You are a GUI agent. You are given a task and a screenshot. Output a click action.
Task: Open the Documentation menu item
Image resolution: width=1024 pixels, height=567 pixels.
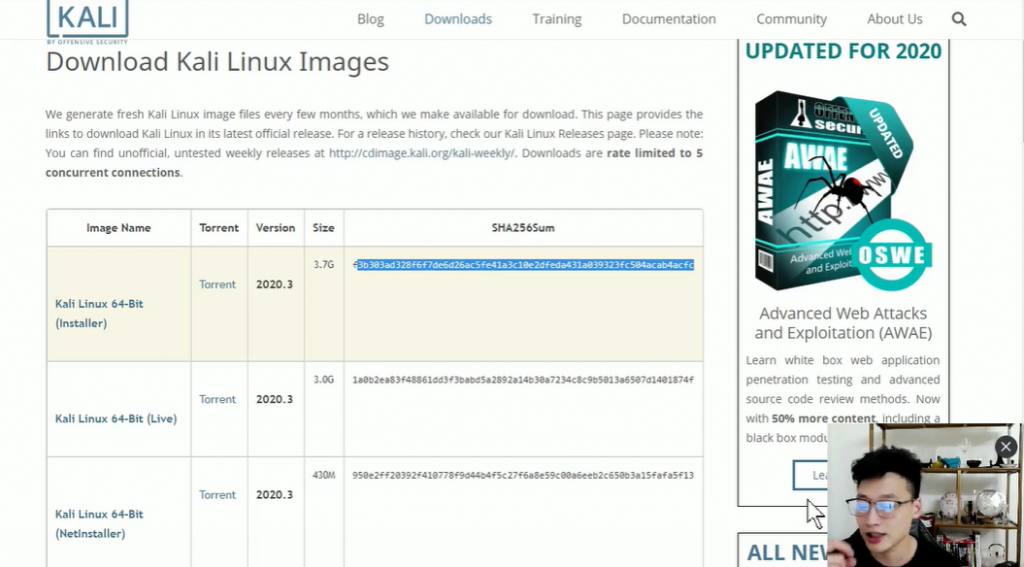click(x=669, y=19)
